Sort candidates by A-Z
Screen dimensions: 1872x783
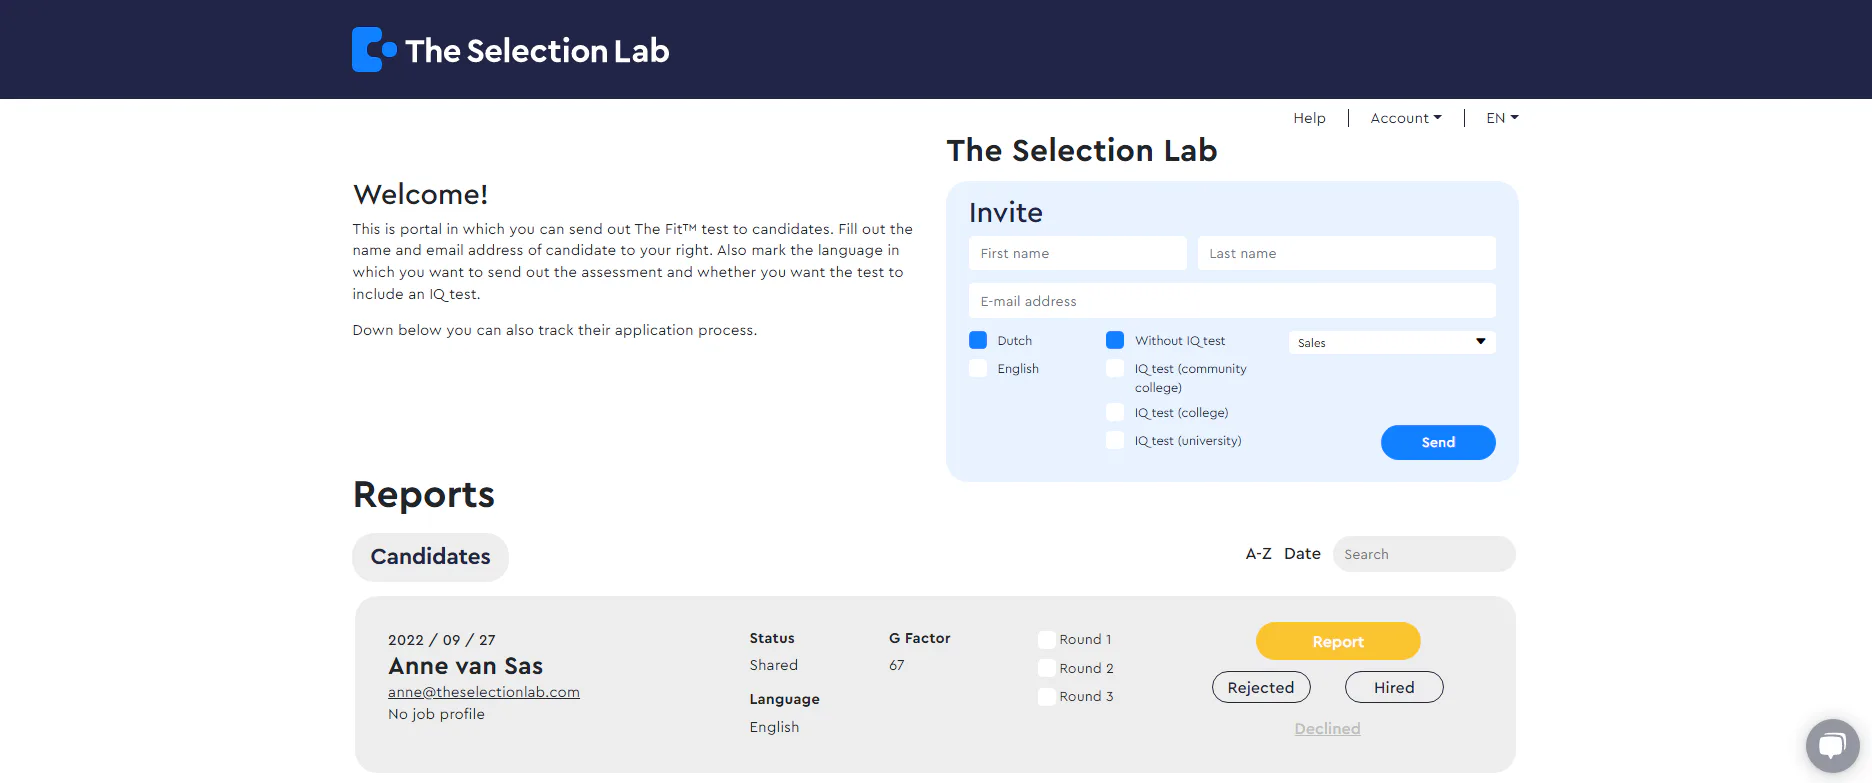pos(1258,554)
